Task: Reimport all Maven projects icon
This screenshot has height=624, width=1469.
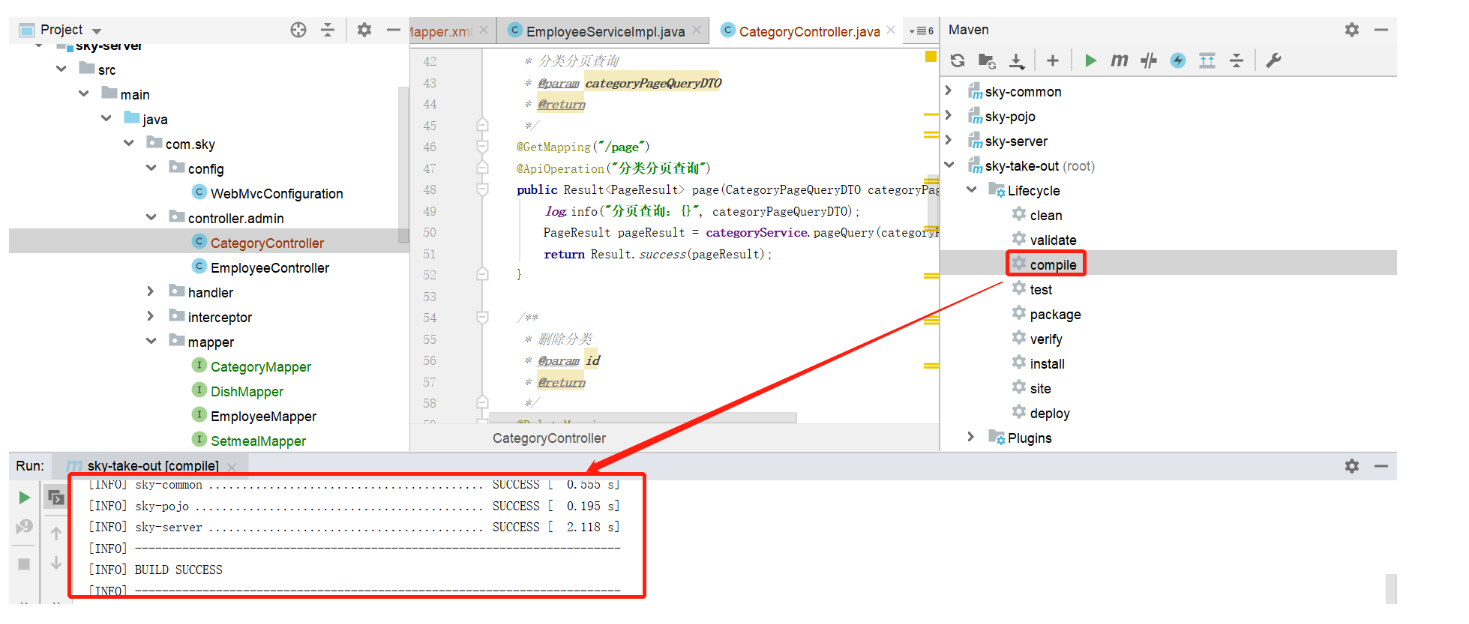Action: click(x=958, y=61)
